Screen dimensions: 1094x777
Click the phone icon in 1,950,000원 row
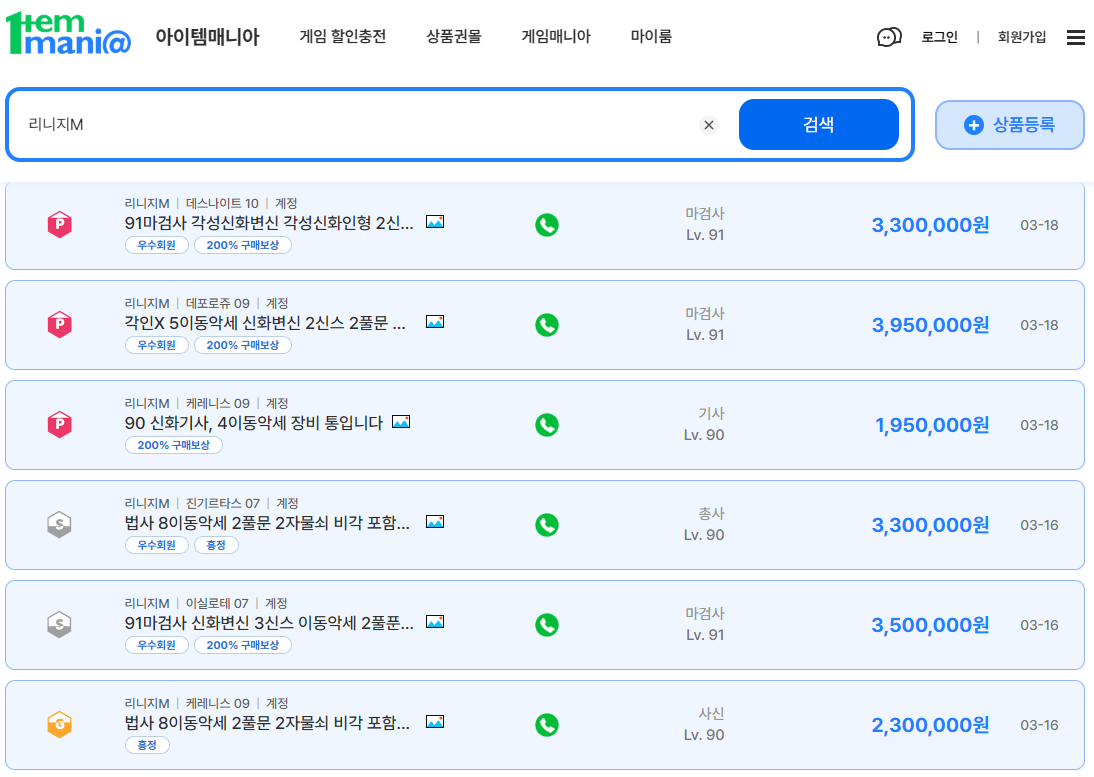[547, 425]
